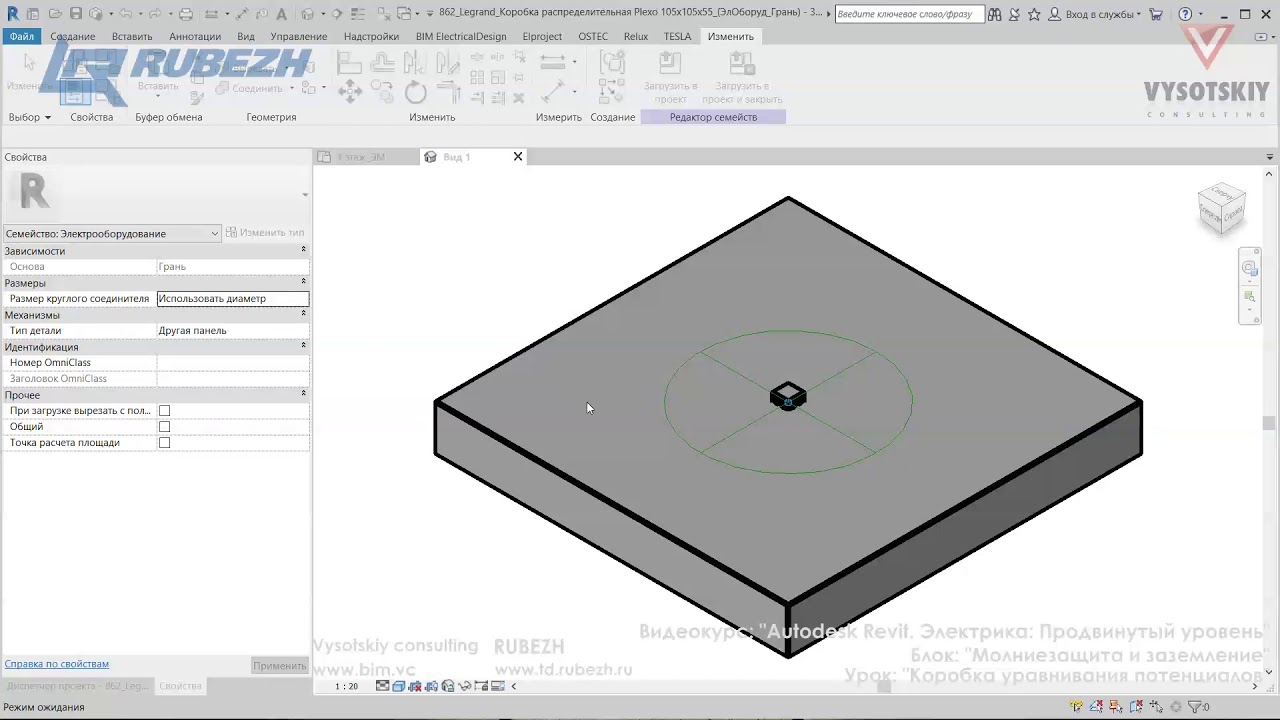Edit the 'Размер круглого соединителя' value field
This screenshot has height=720, width=1280.
click(232, 298)
